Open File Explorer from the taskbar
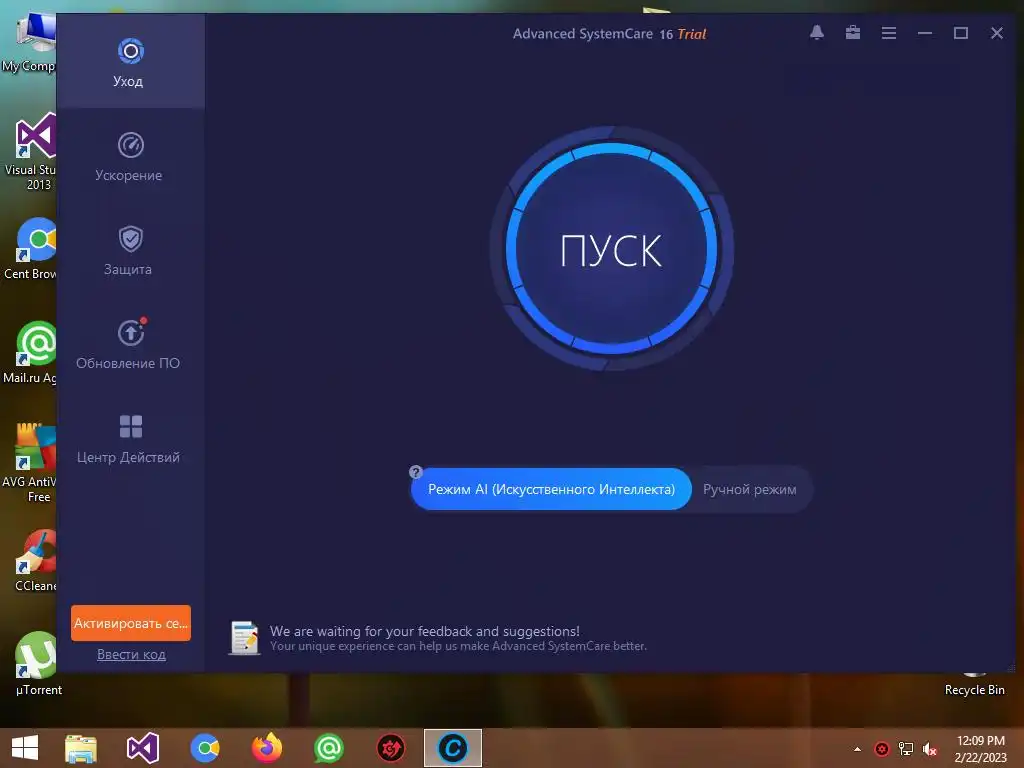The height and width of the screenshot is (768, 1024). click(x=81, y=748)
